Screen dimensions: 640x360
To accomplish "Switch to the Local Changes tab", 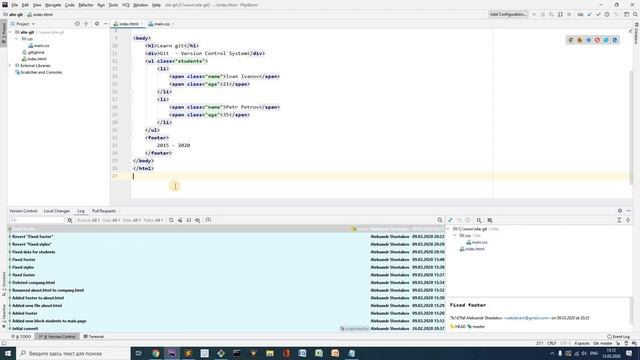I will 57,211.
